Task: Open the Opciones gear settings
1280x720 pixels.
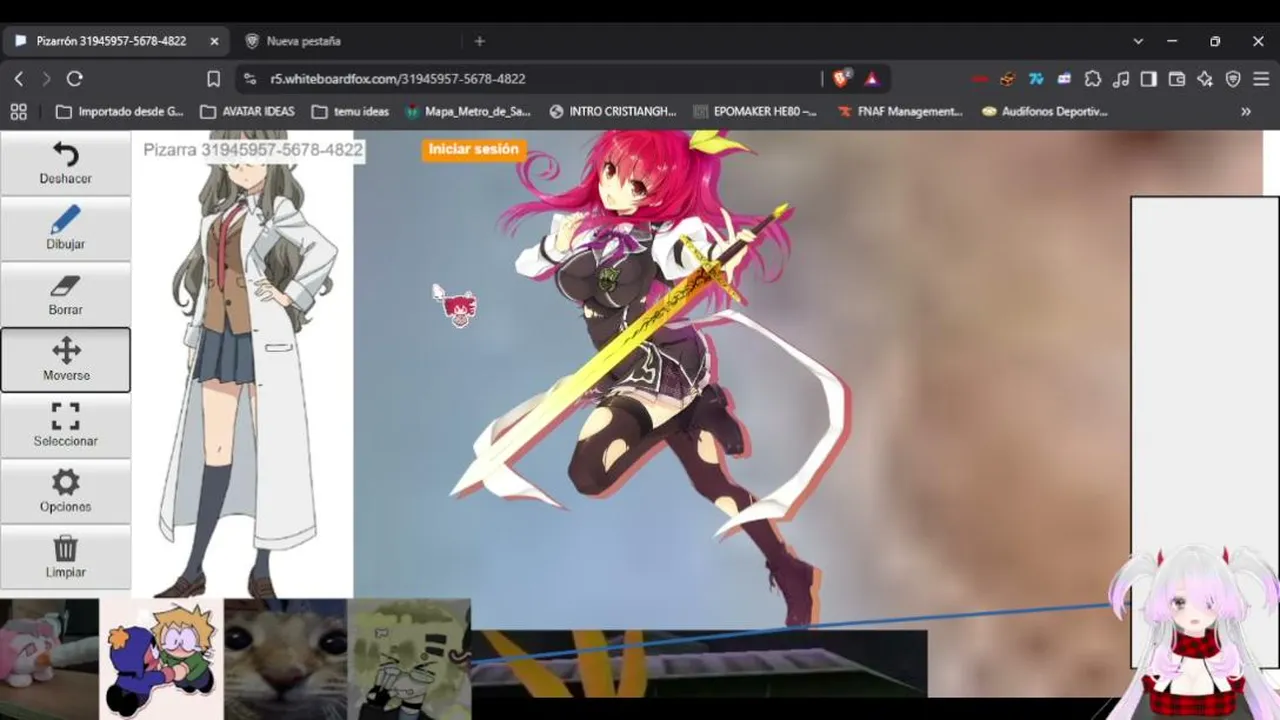Action: 65,491
